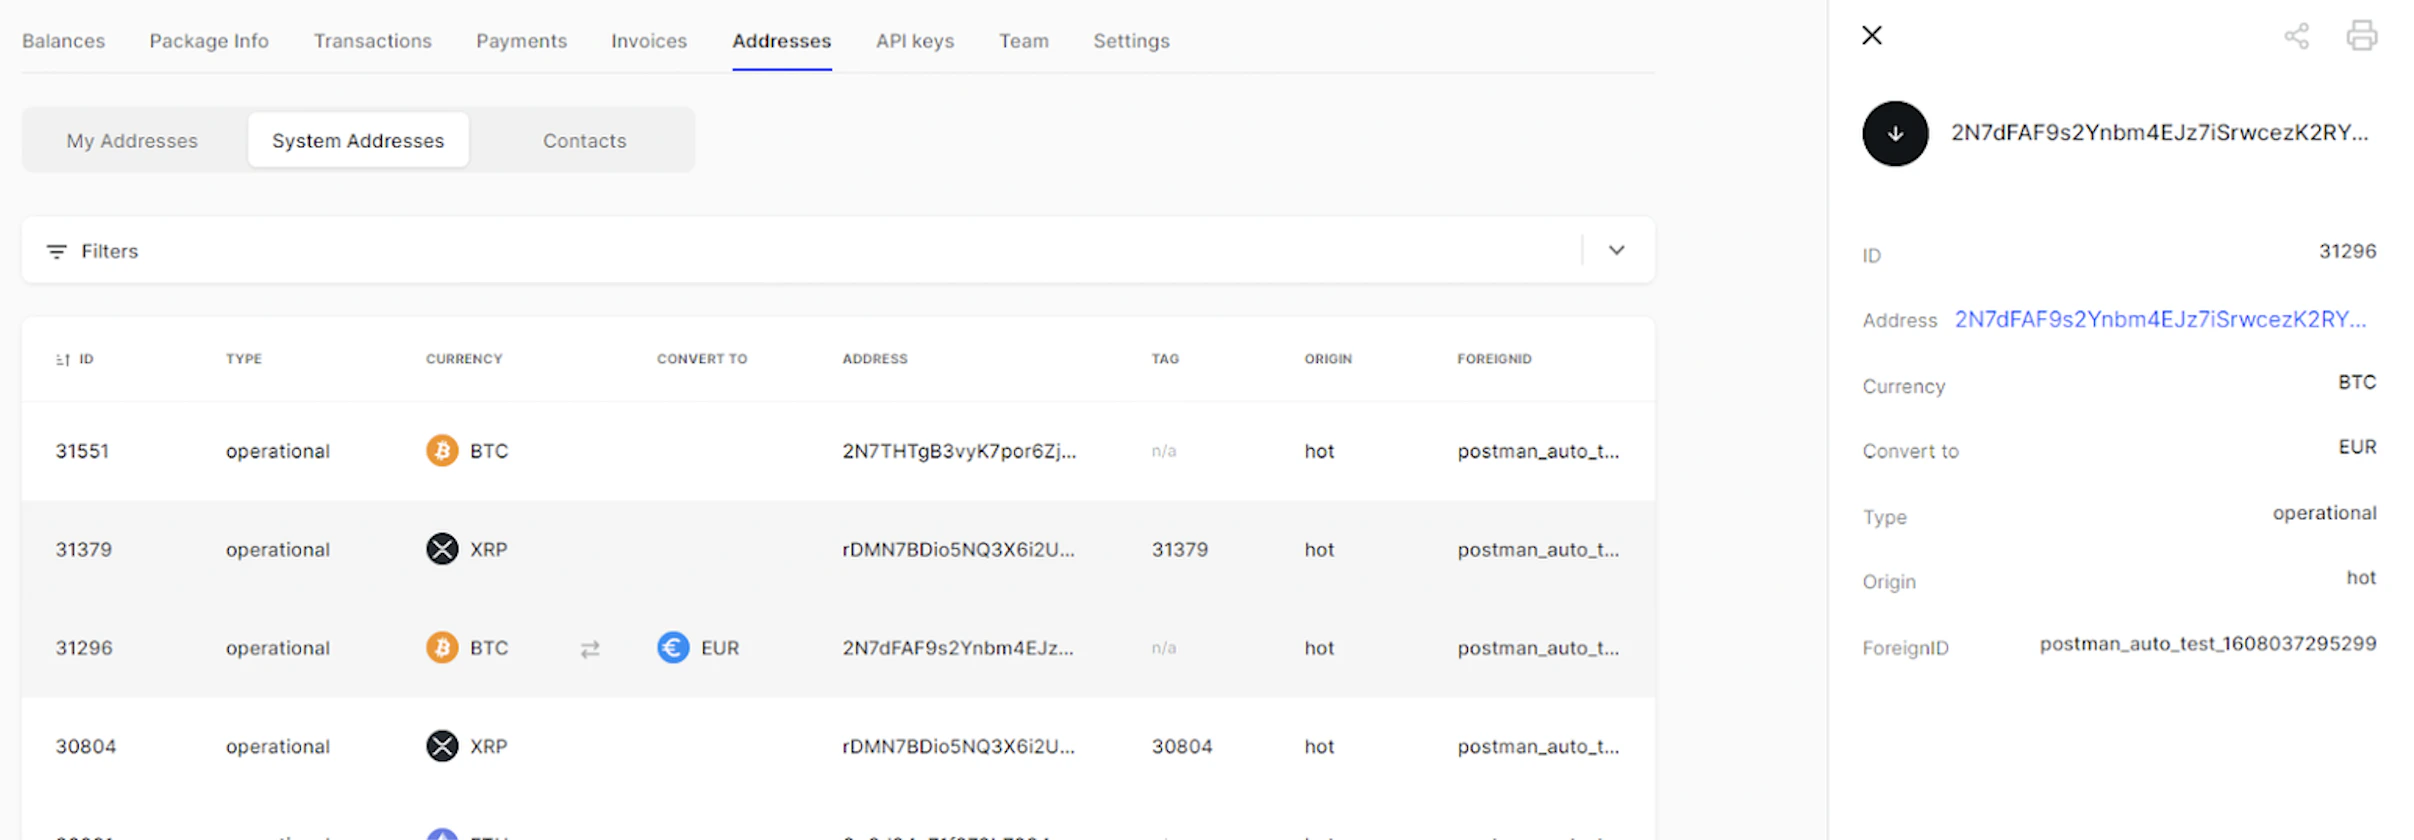Select the Addresses tab
Image resolution: width=2414 pixels, height=840 pixels.
point(782,41)
